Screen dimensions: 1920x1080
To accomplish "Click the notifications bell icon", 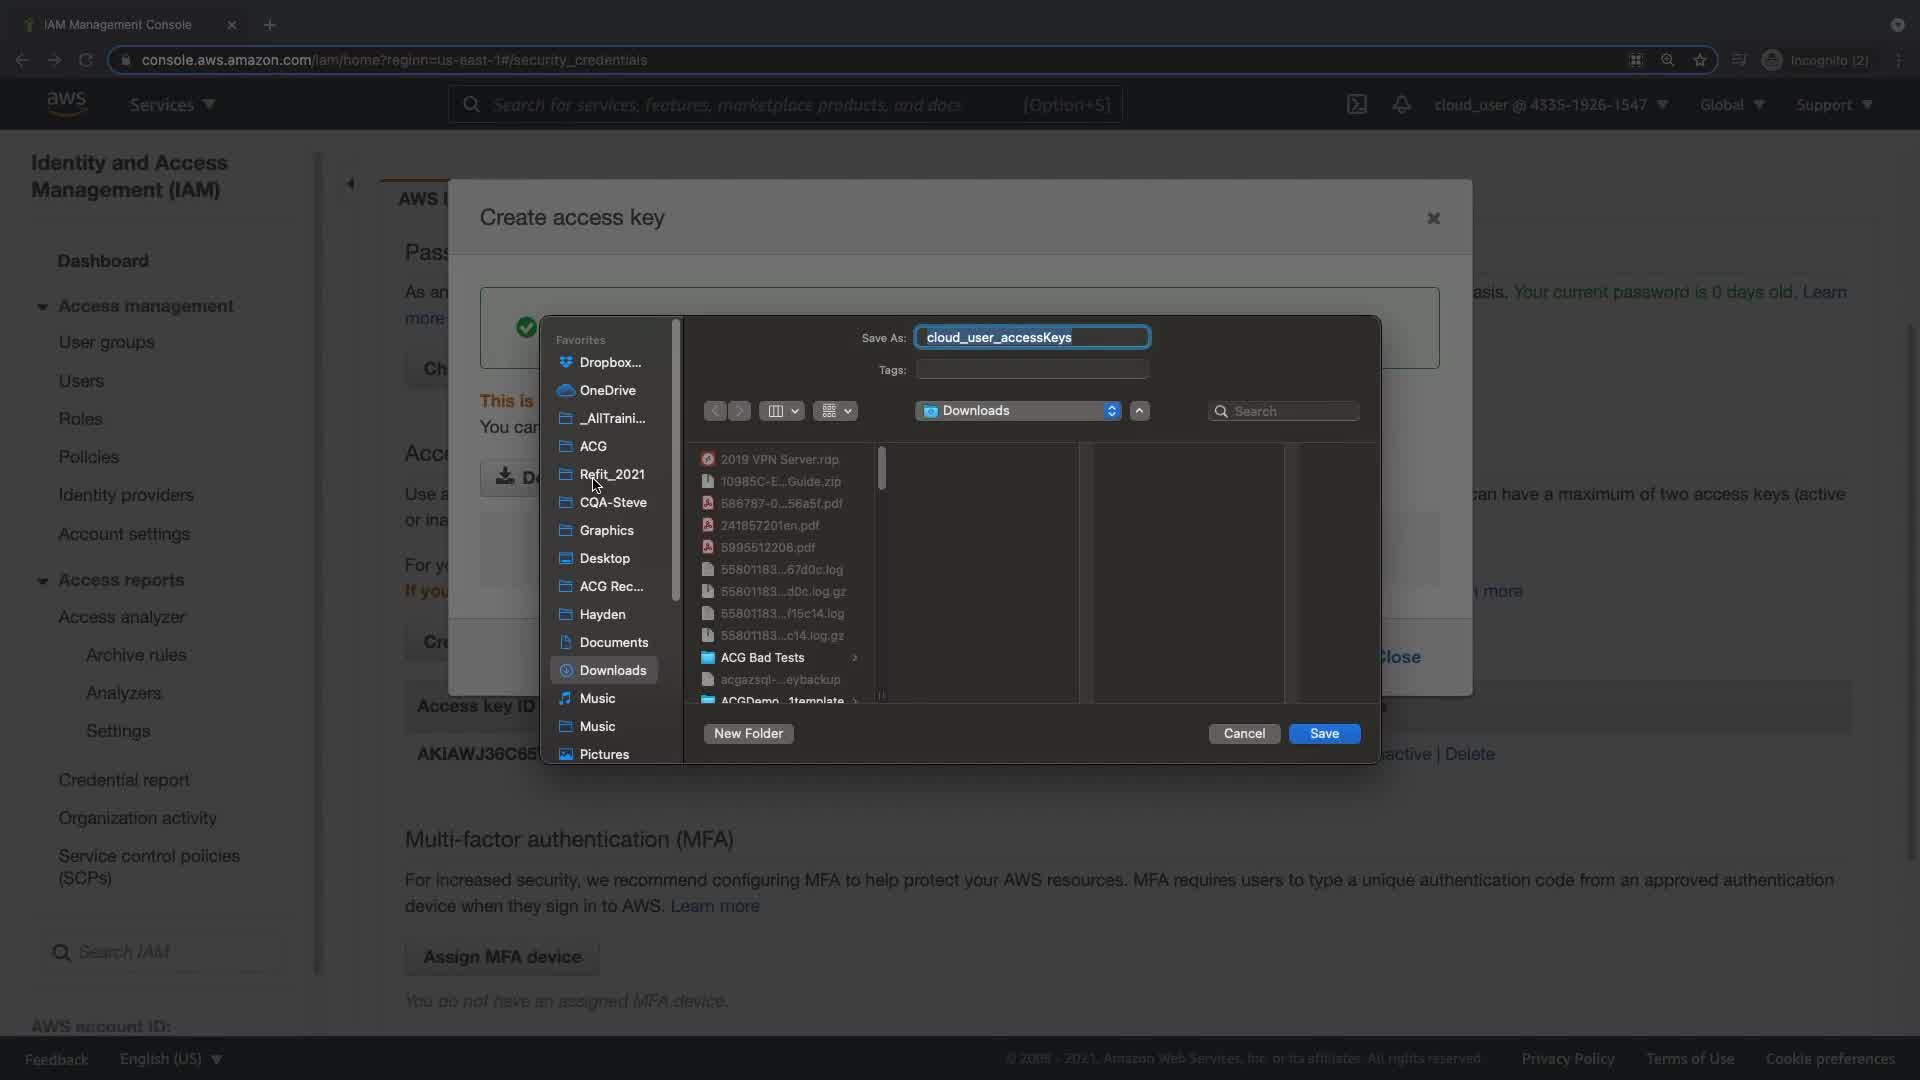I will (1402, 105).
